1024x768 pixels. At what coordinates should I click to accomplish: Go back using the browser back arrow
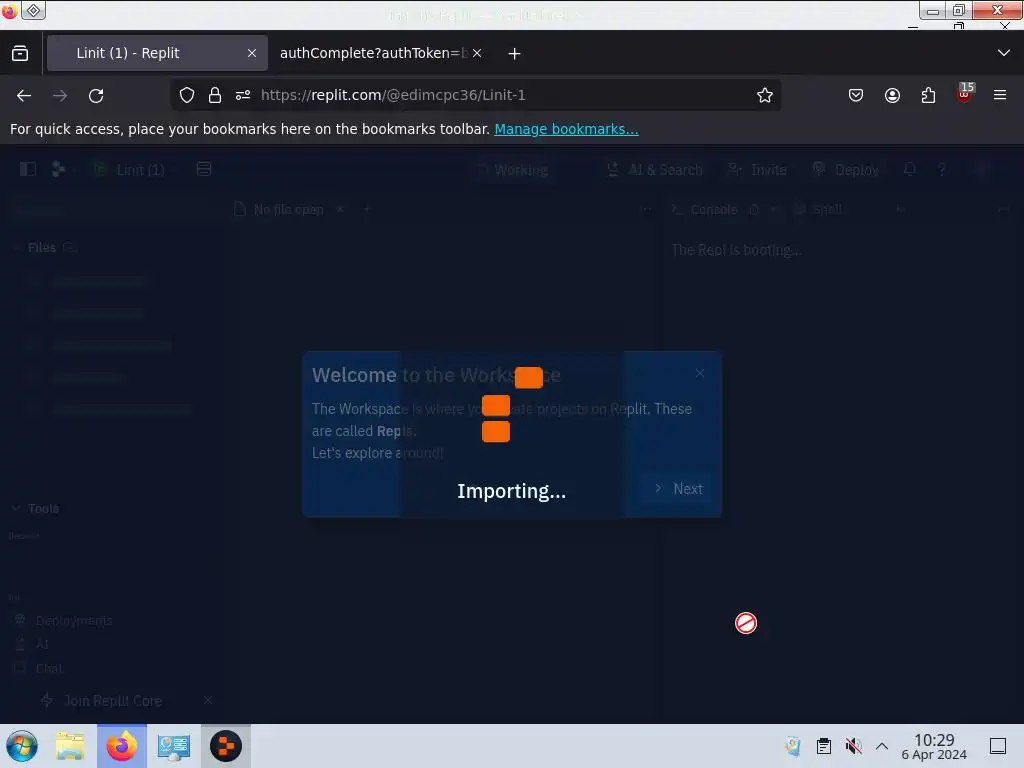24,95
